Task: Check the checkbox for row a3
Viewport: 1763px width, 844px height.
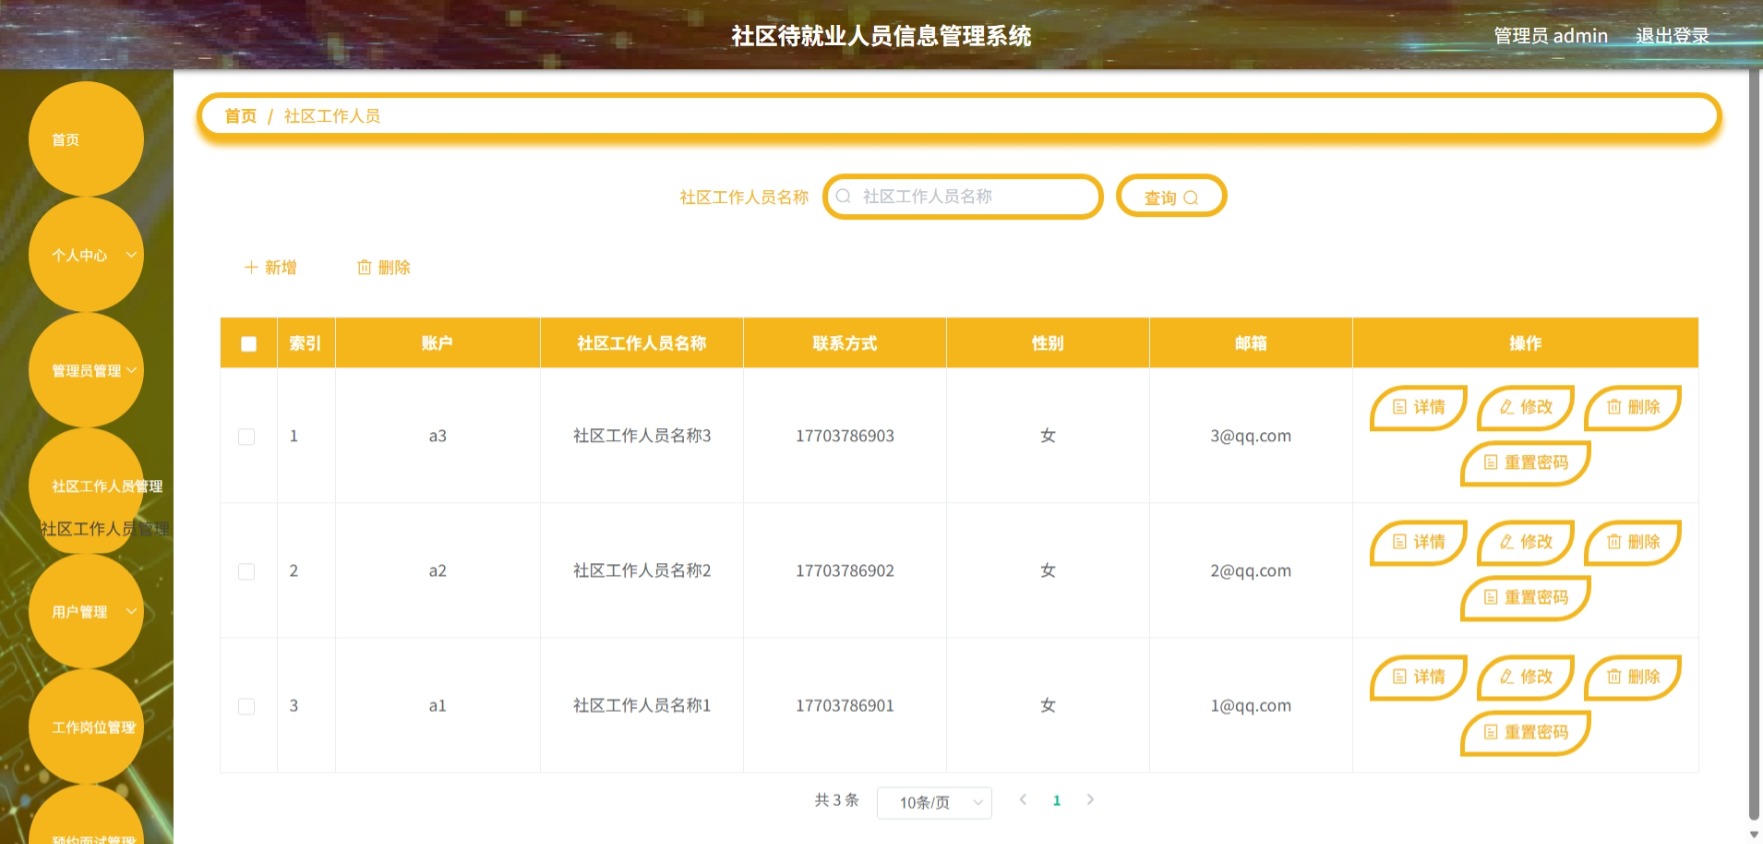Action: [x=246, y=437]
